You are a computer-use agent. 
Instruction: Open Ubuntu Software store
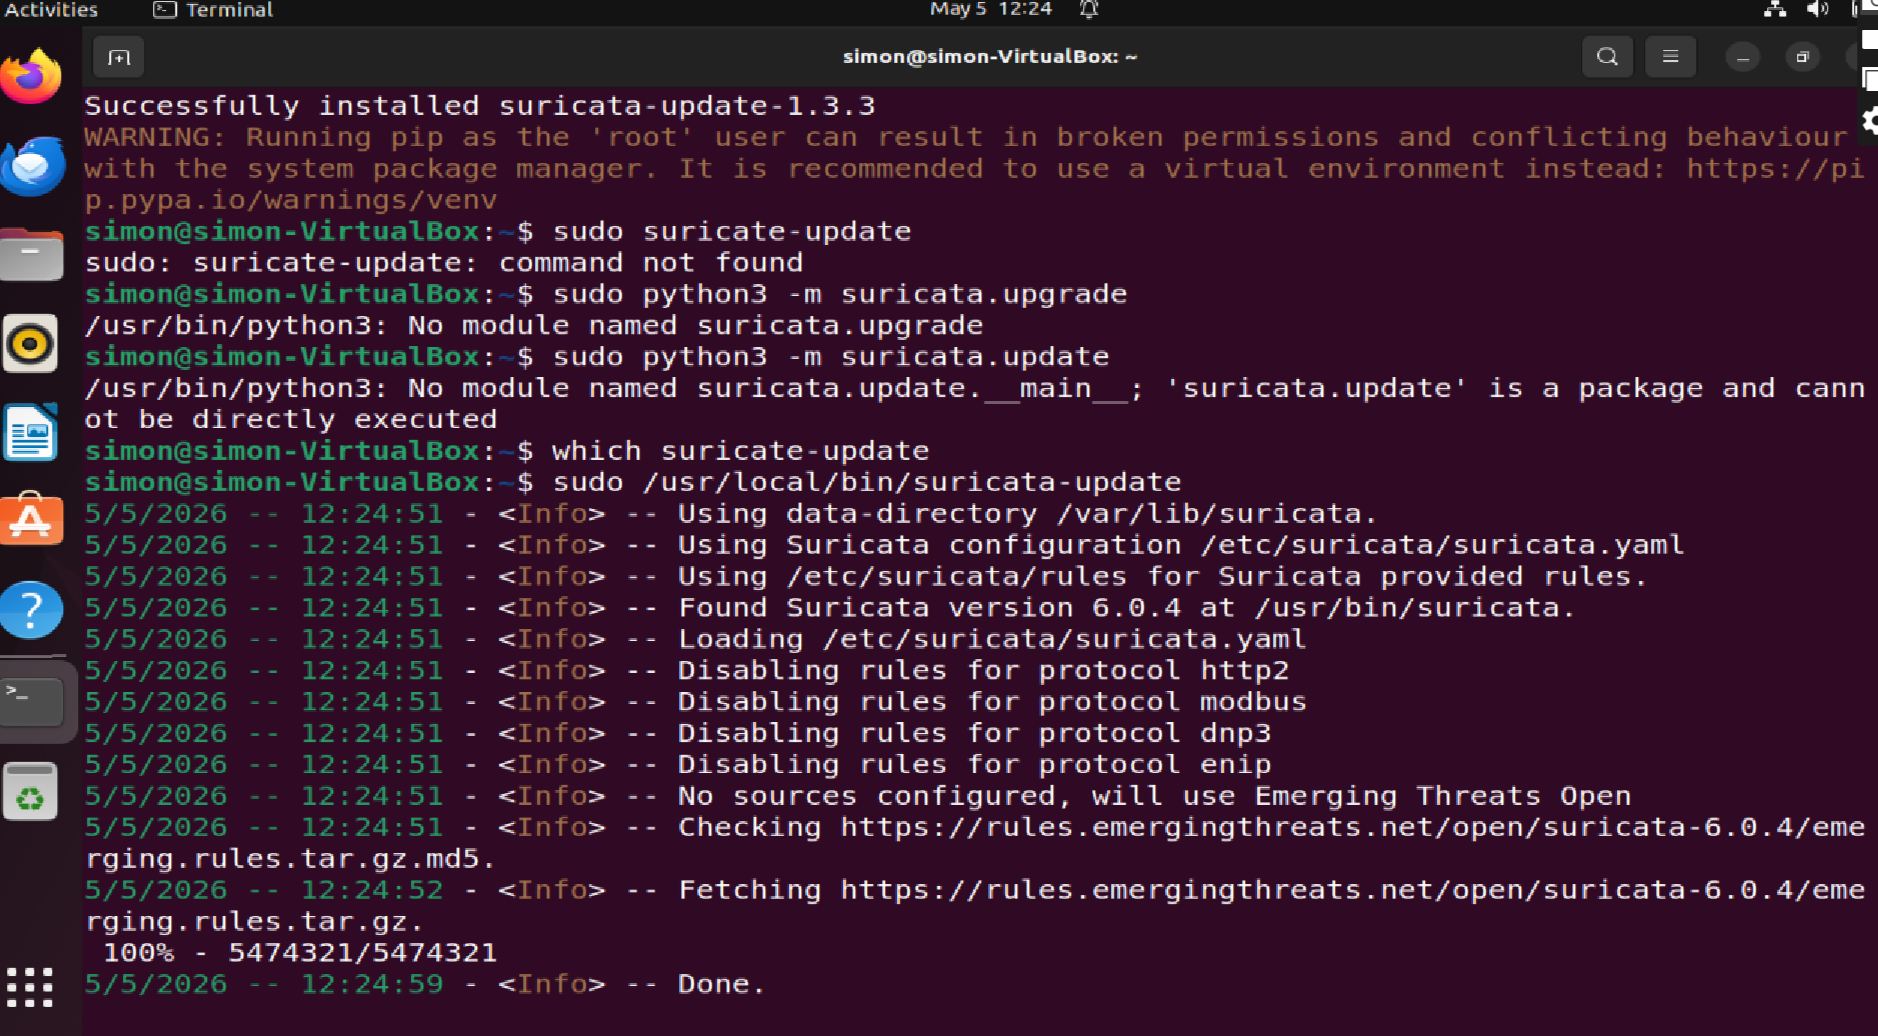tap(31, 521)
